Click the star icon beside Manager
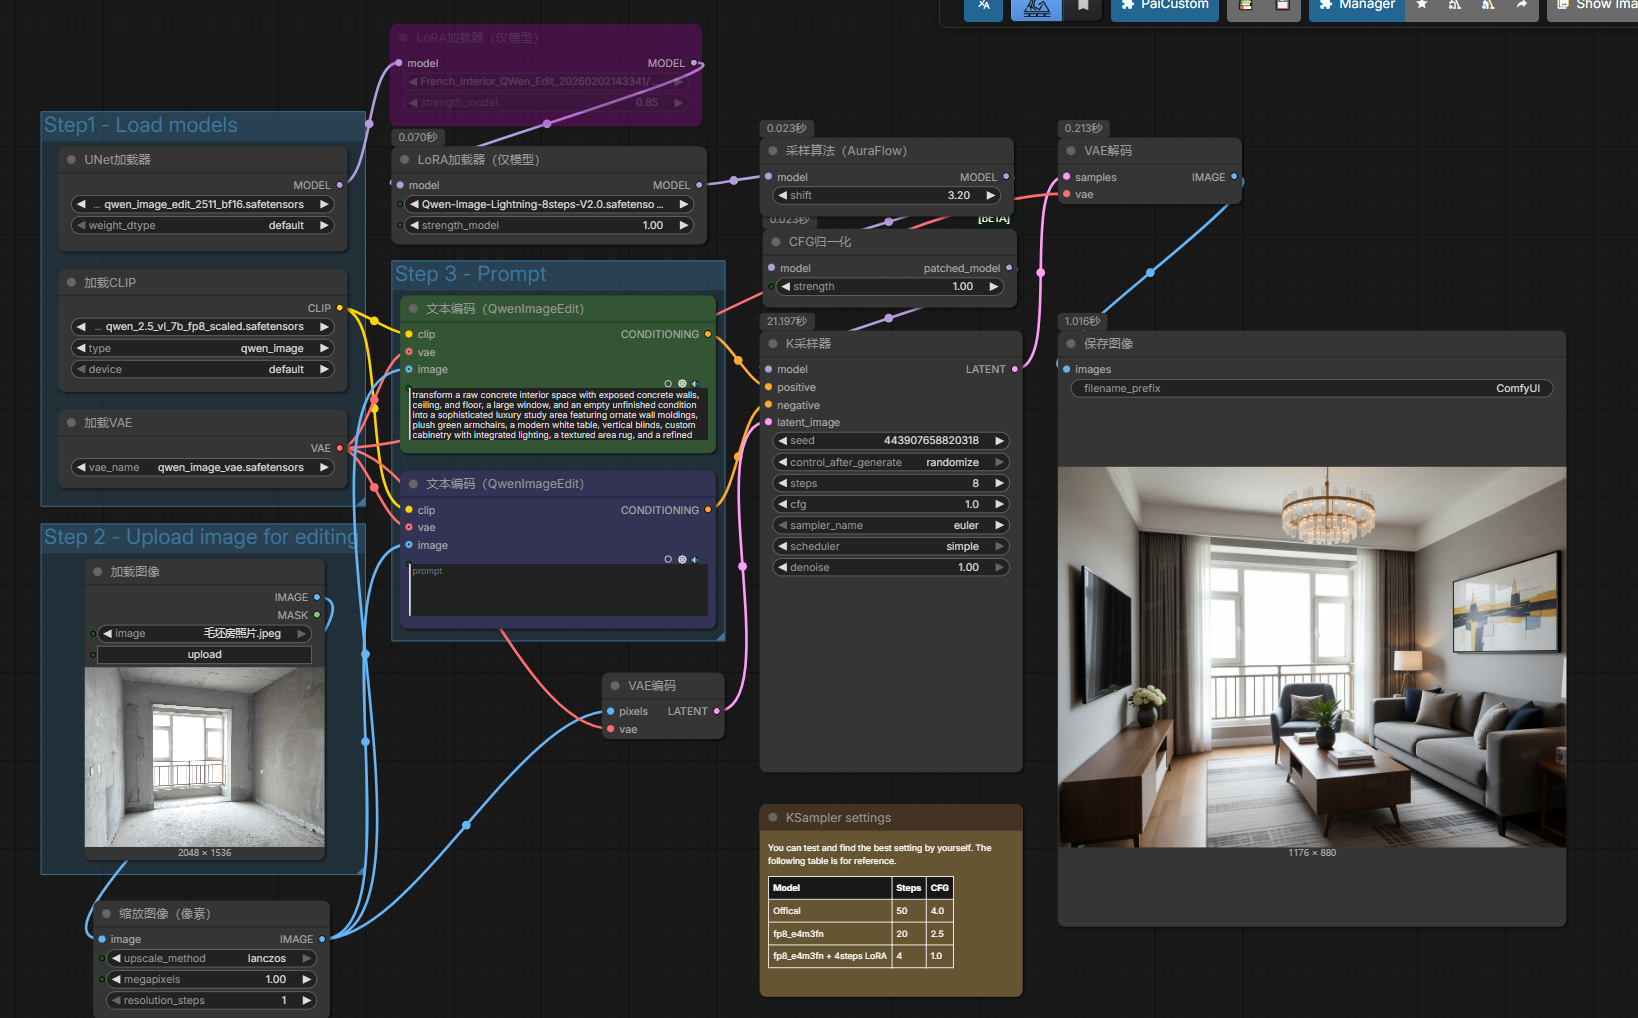 (x=1422, y=6)
